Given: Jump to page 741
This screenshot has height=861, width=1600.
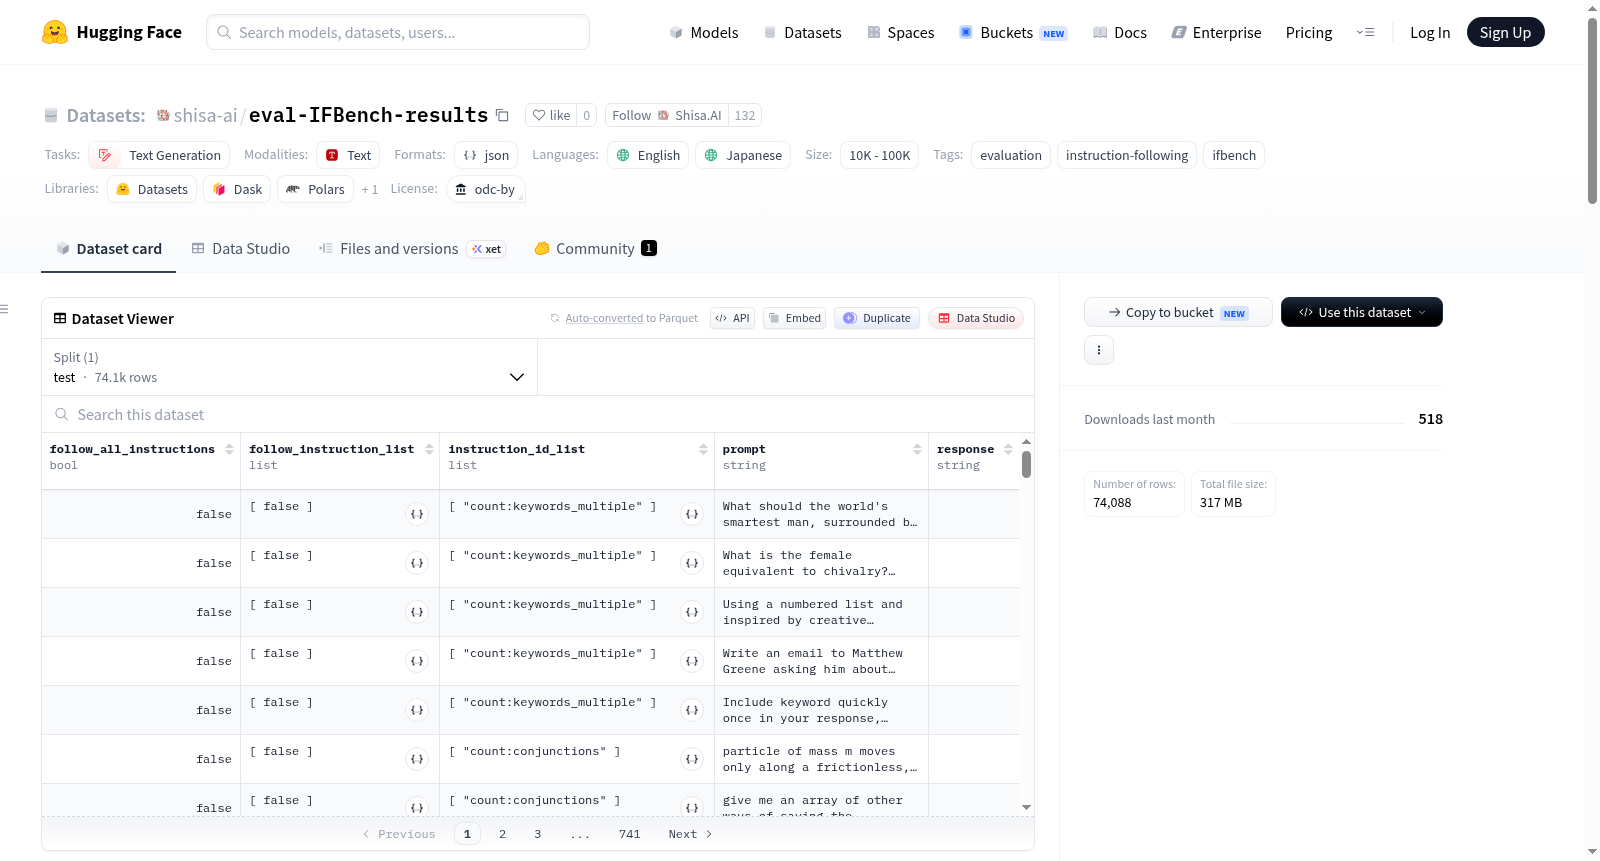Looking at the screenshot, I should (629, 834).
